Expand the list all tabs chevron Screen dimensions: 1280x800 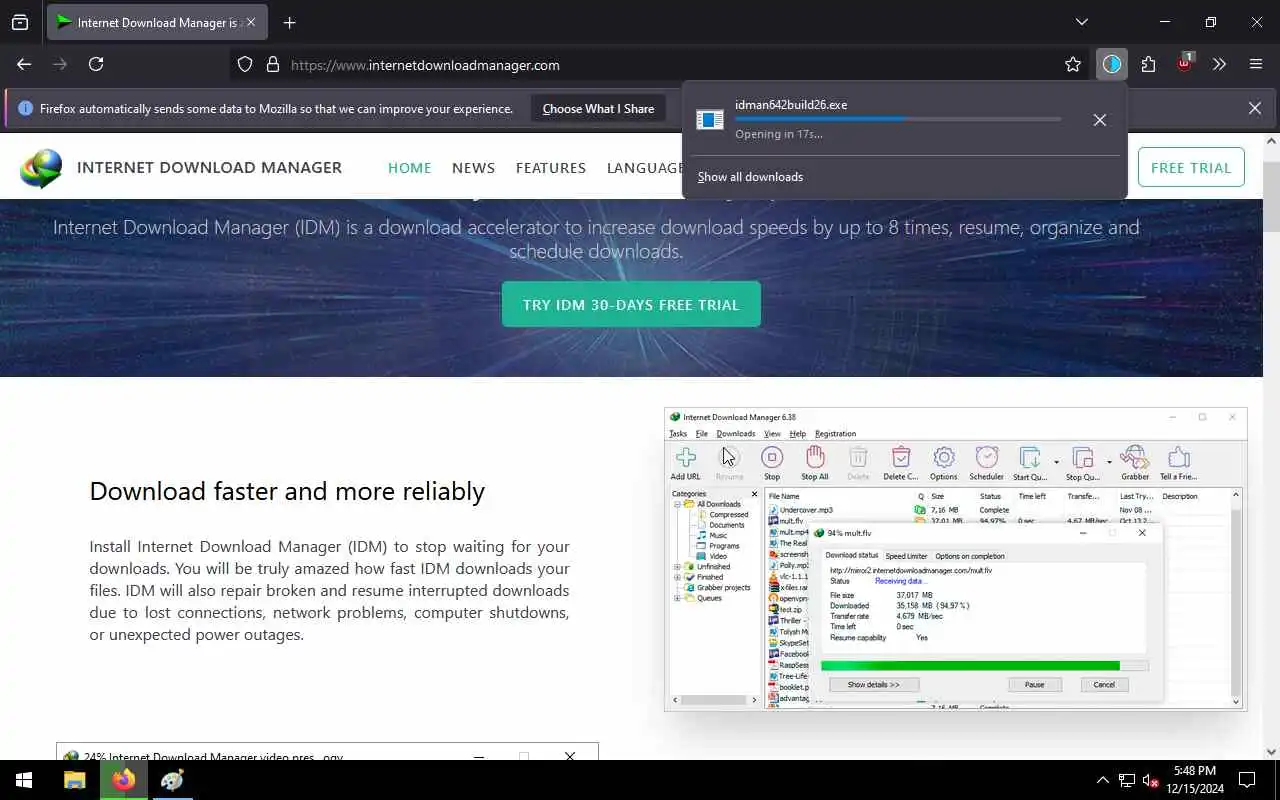(x=1081, y=22)
